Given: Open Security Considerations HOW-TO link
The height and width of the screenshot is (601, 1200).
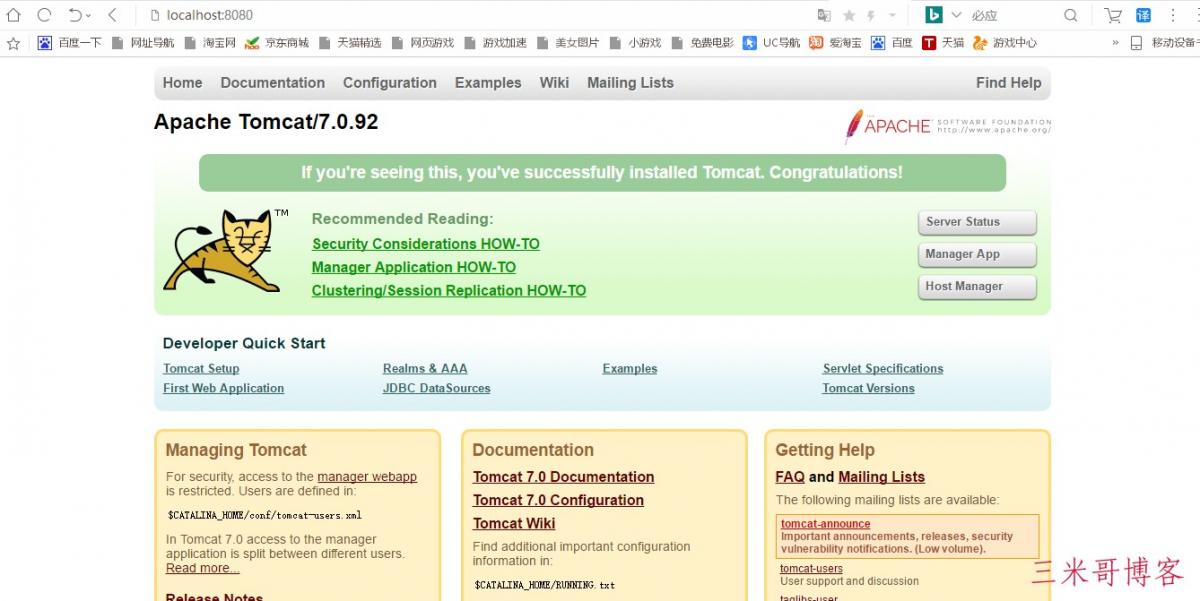Looking at the screenshot, I should (426, 244).
